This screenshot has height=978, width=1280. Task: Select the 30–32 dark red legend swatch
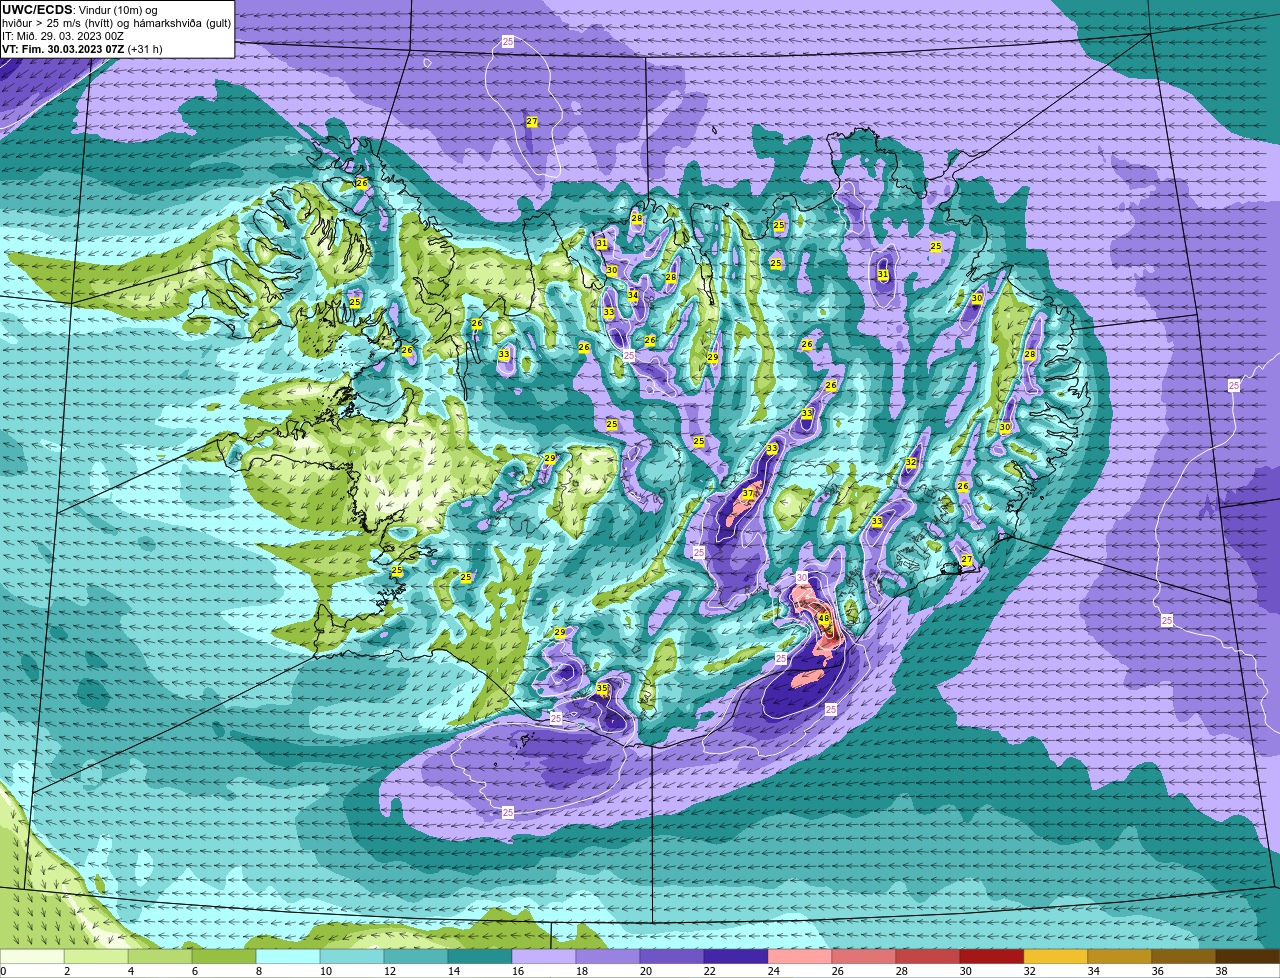coord(992,957)
